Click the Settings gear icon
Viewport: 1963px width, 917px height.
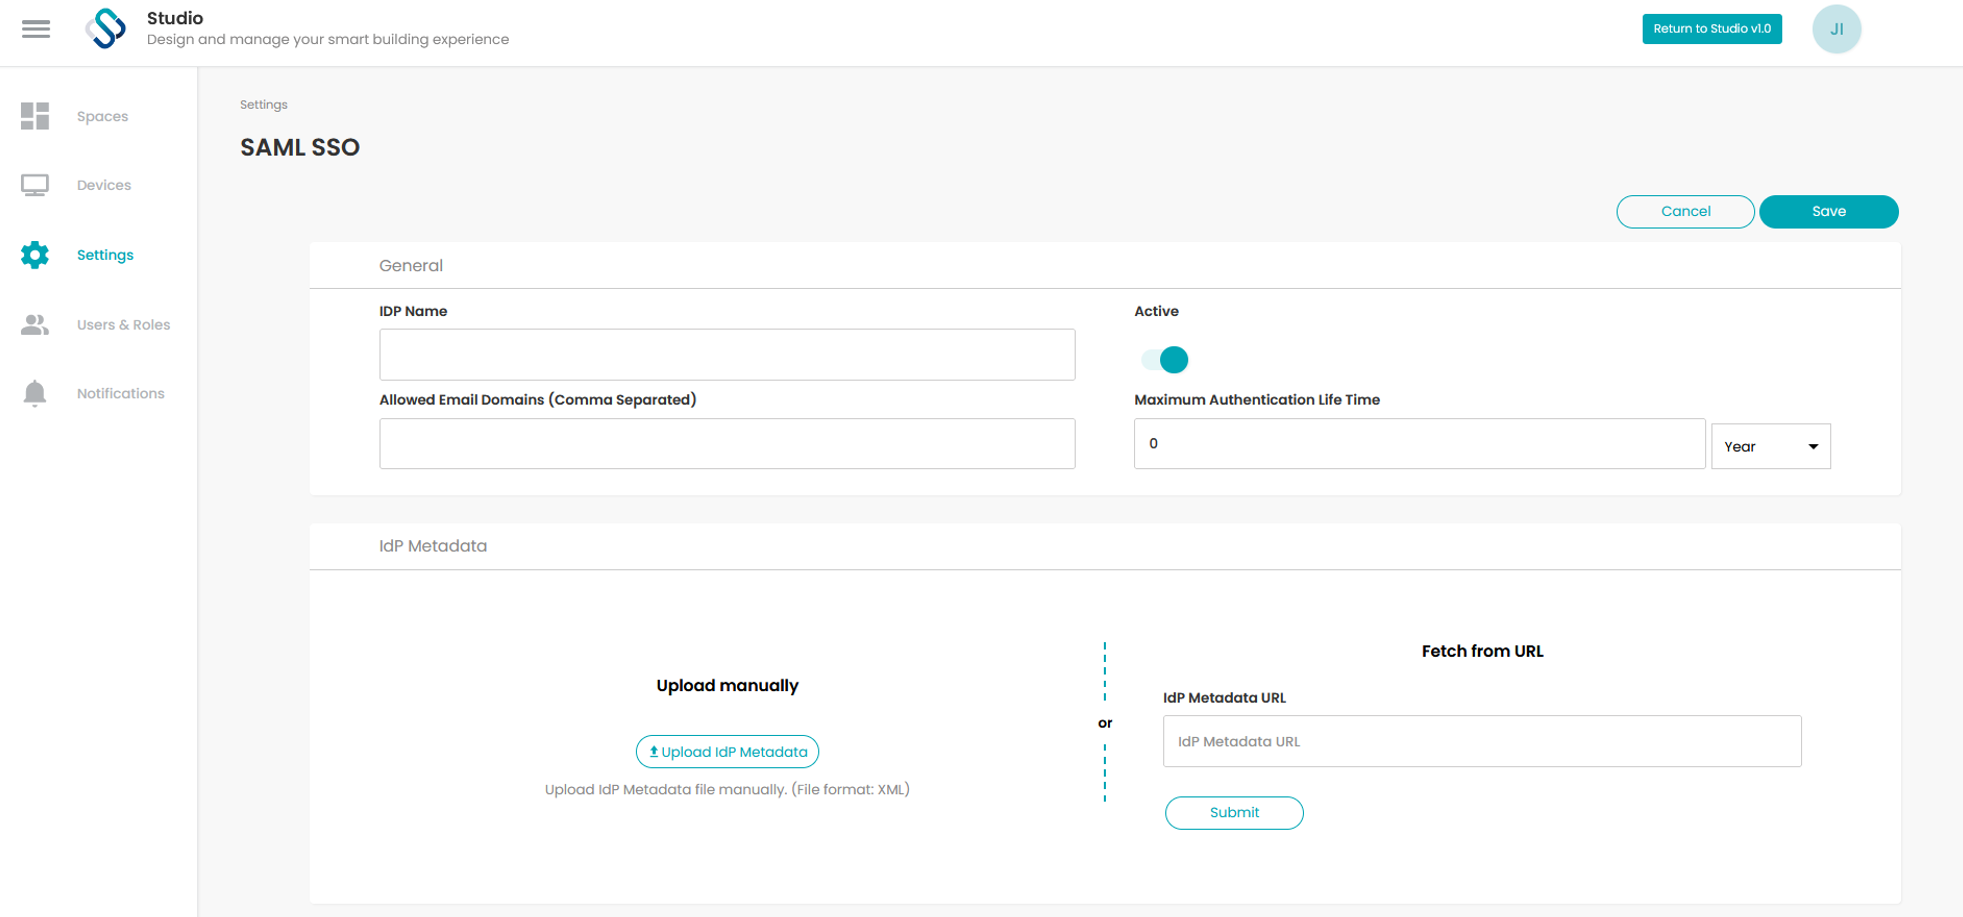(35, 255)
